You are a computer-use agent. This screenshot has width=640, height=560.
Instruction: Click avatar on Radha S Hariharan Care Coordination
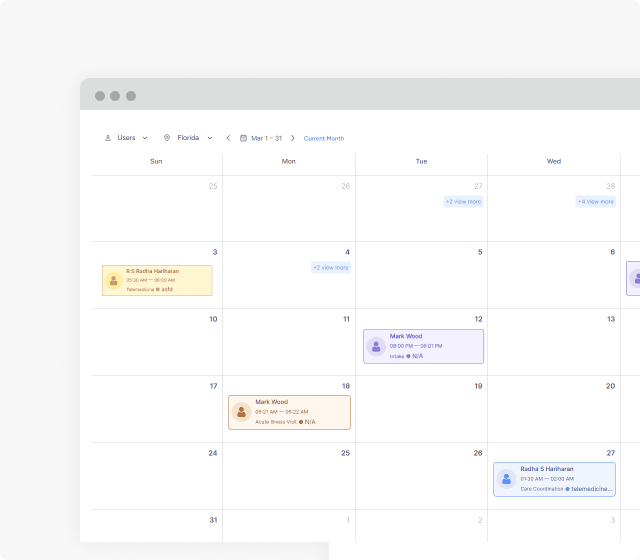point(506,479)
